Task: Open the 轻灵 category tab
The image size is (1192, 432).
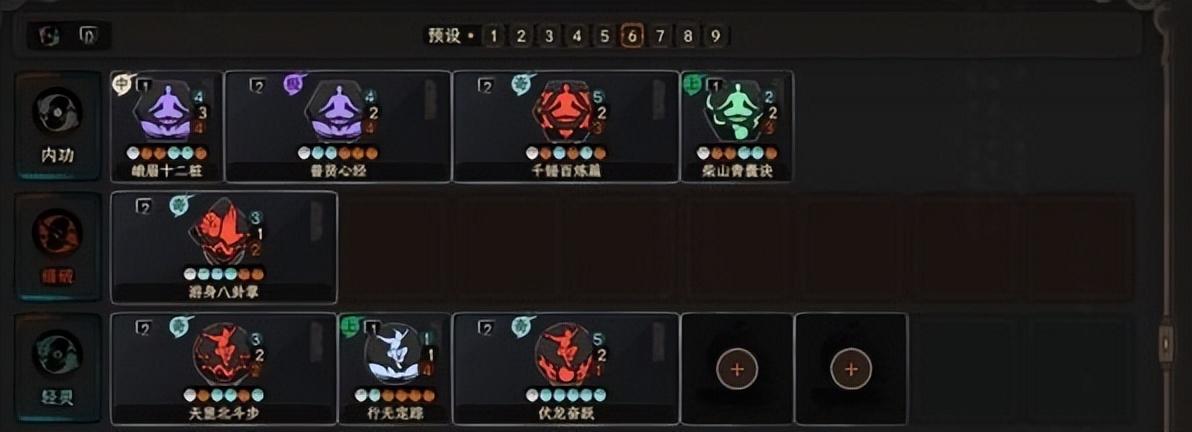Action: (58, 368)
